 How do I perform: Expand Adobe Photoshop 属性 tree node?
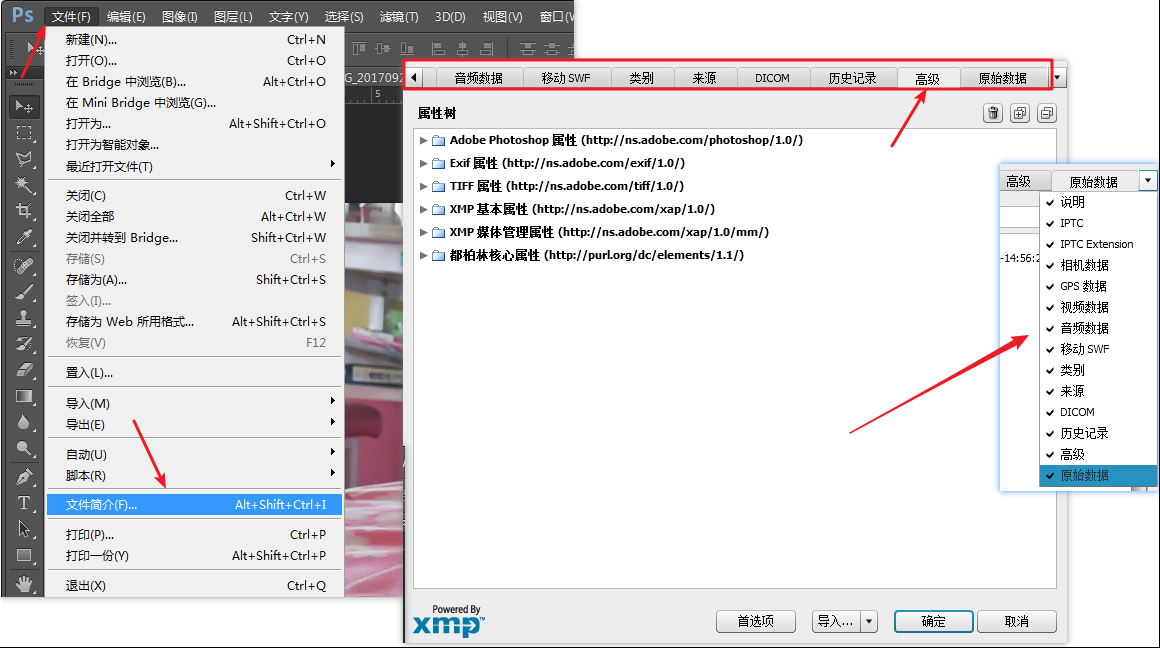tap(423, 140)
